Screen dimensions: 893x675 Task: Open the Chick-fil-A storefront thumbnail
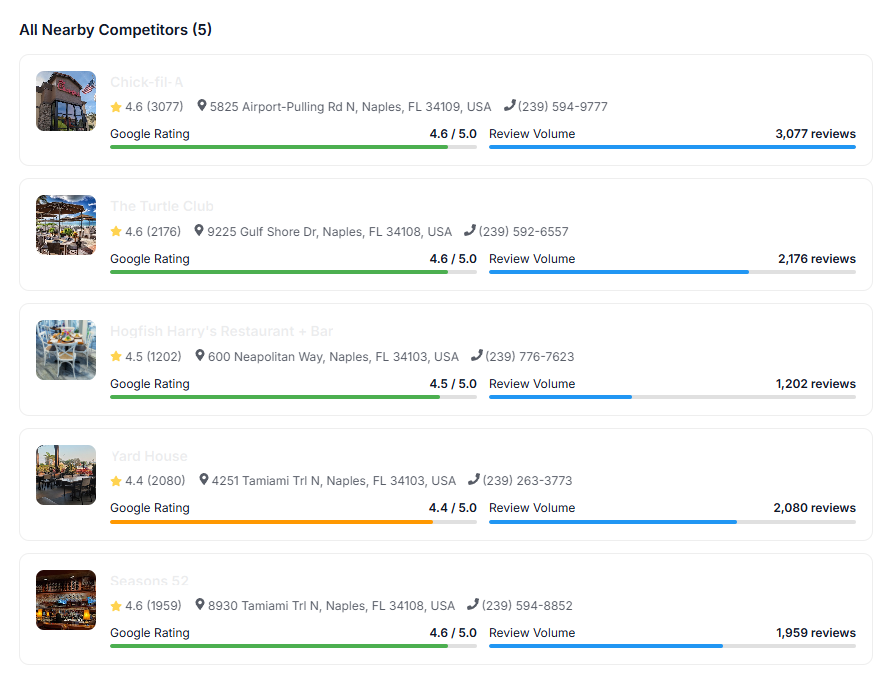click(66, 101)
